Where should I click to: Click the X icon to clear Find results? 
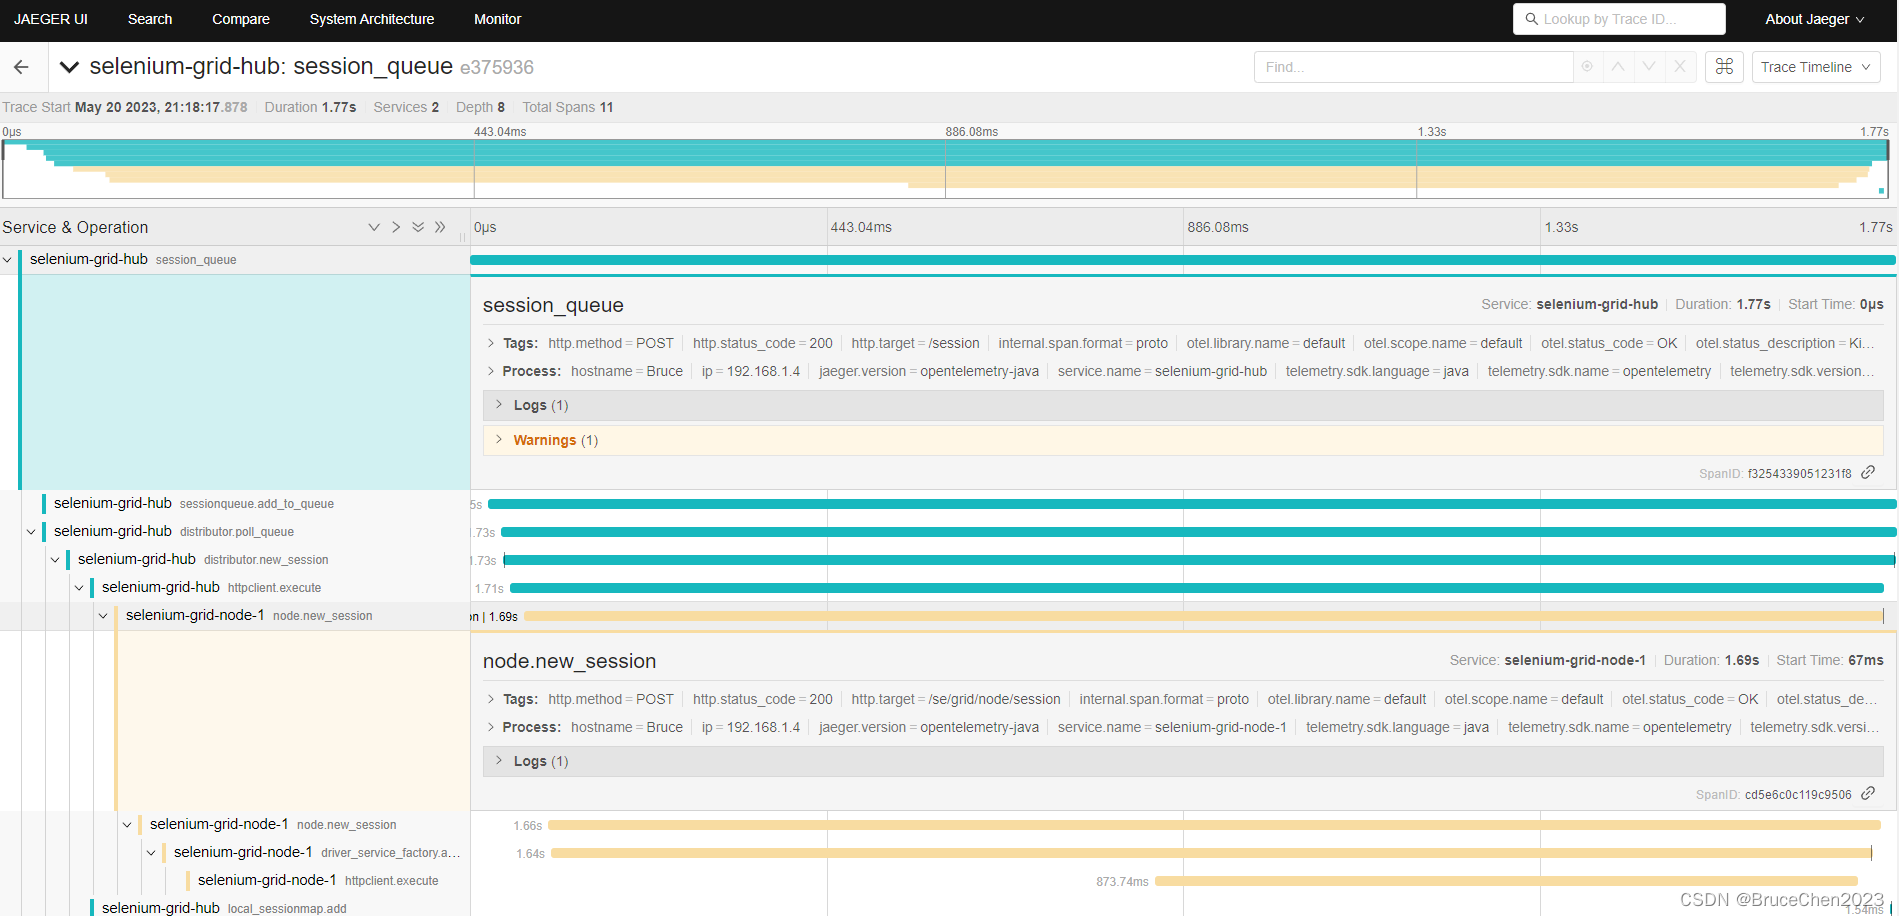click(x=1680, y=67)
